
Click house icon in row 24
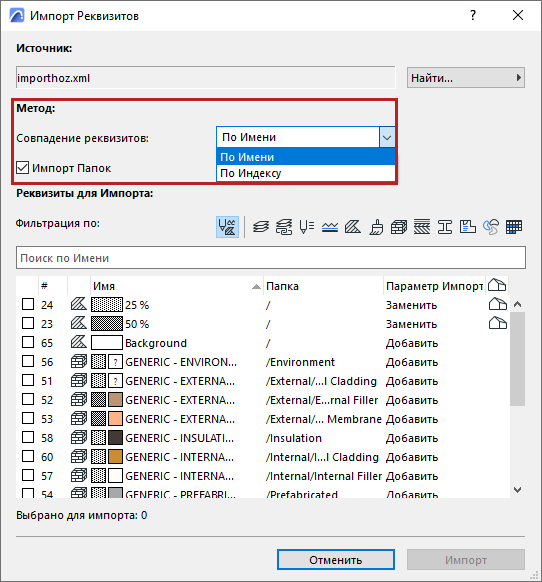point(497,304)
